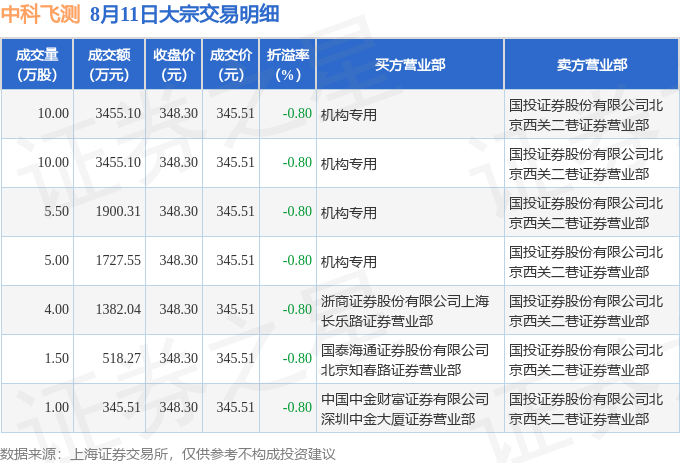Click the 国泰海通证券 北京知春路 buyer cell
This screenshot has height=463, width=680.
410,359
